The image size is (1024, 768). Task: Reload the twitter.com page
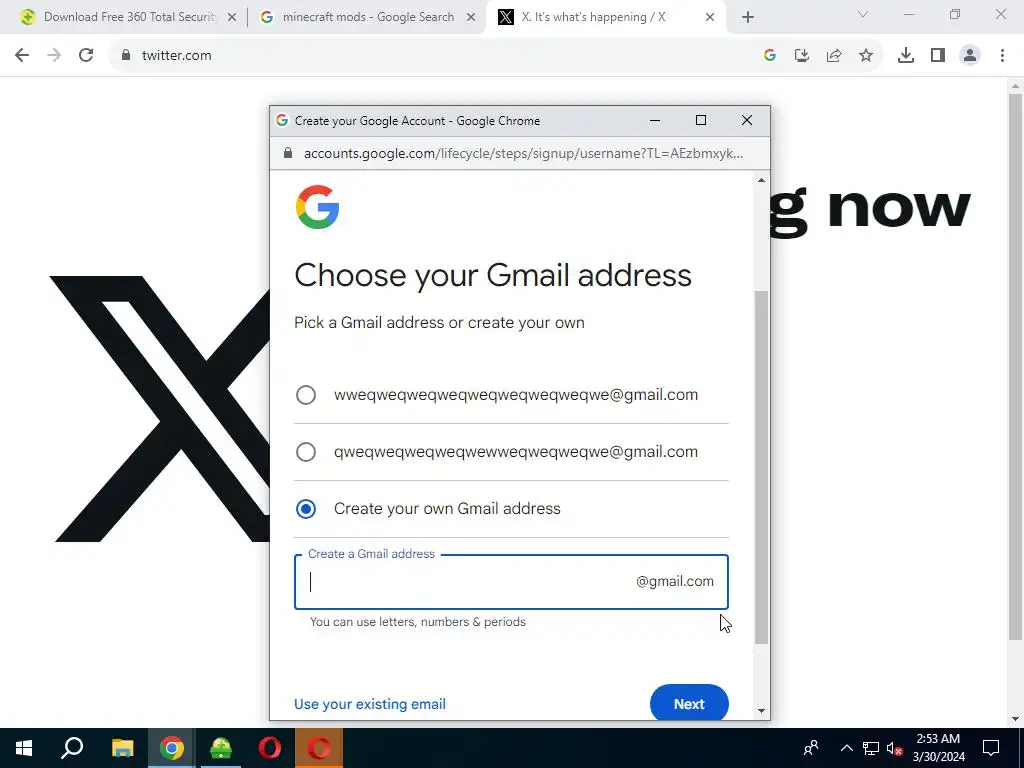(86, 56)
